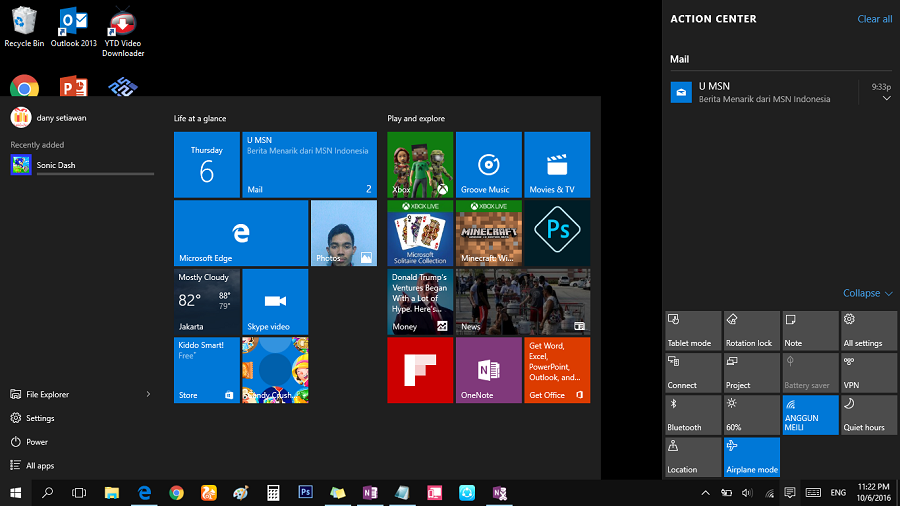Open the OneNote tile
The height and width of the screenshot is (506, 900).
click(x=488, y=370)
